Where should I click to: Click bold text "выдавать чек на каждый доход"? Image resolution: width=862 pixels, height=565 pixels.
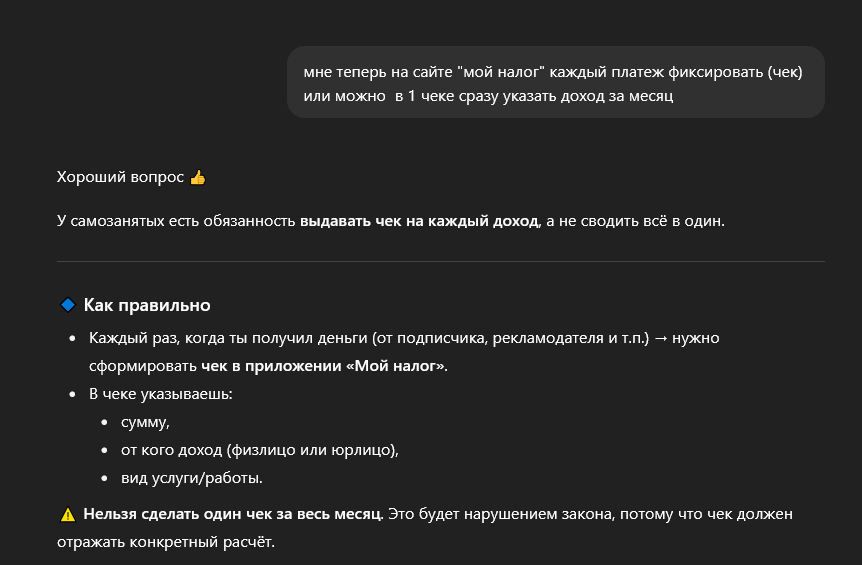(418, 221)
